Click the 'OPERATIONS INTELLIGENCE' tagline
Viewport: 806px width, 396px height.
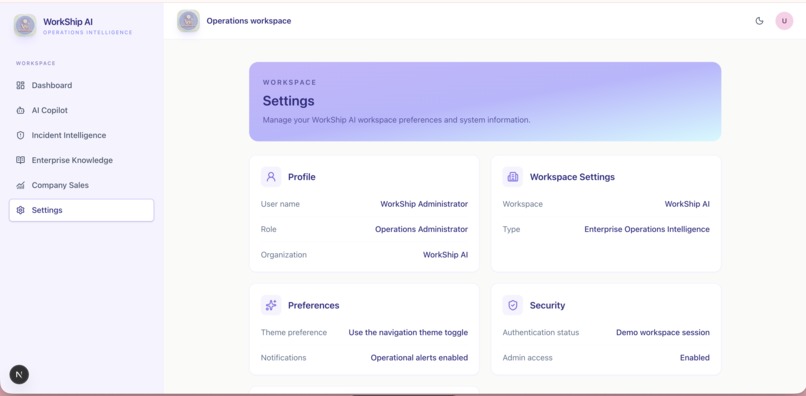pos(87,32)
